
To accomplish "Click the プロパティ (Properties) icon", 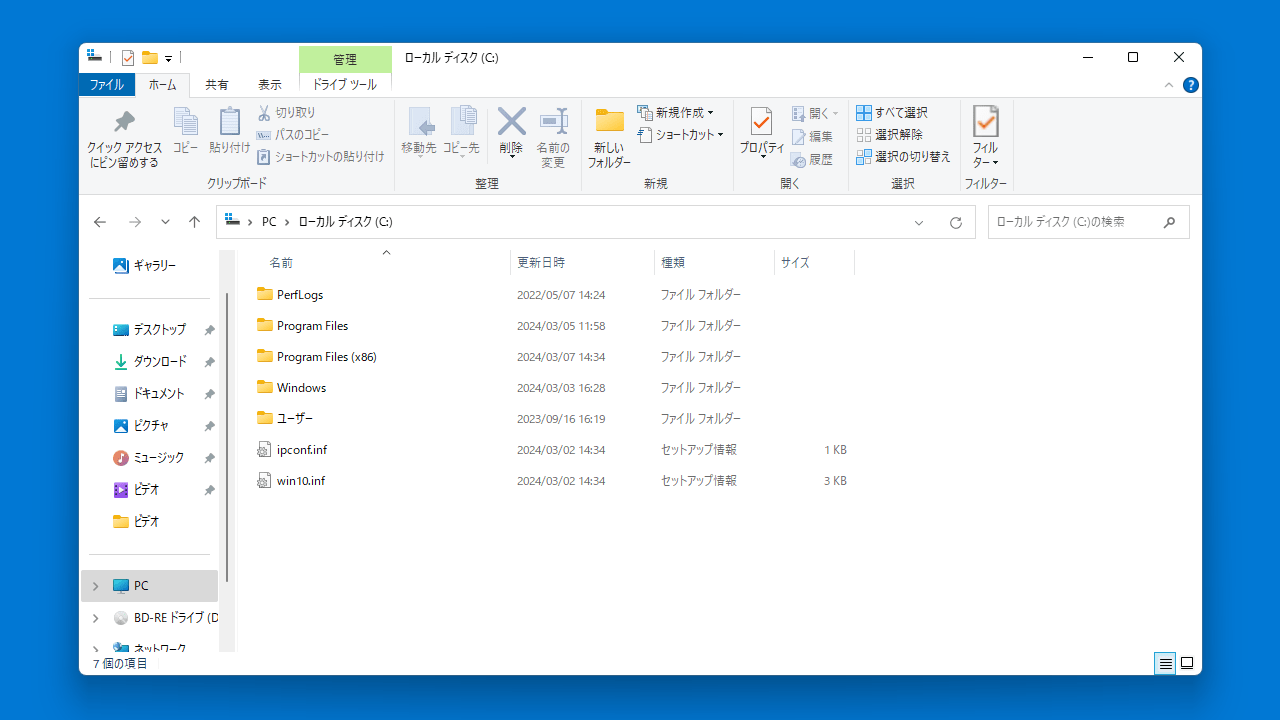I will pos(762,121).
